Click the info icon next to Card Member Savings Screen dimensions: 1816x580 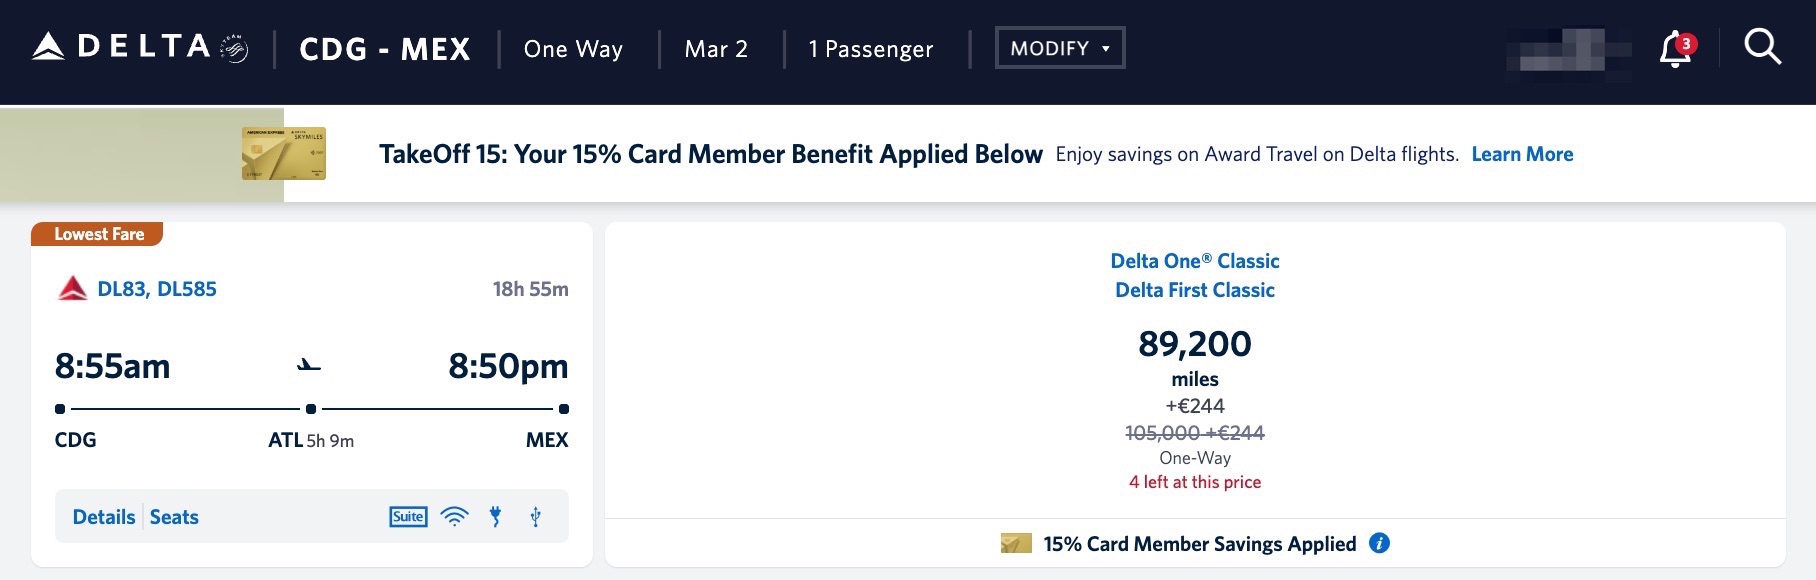tap(1380, 543)
